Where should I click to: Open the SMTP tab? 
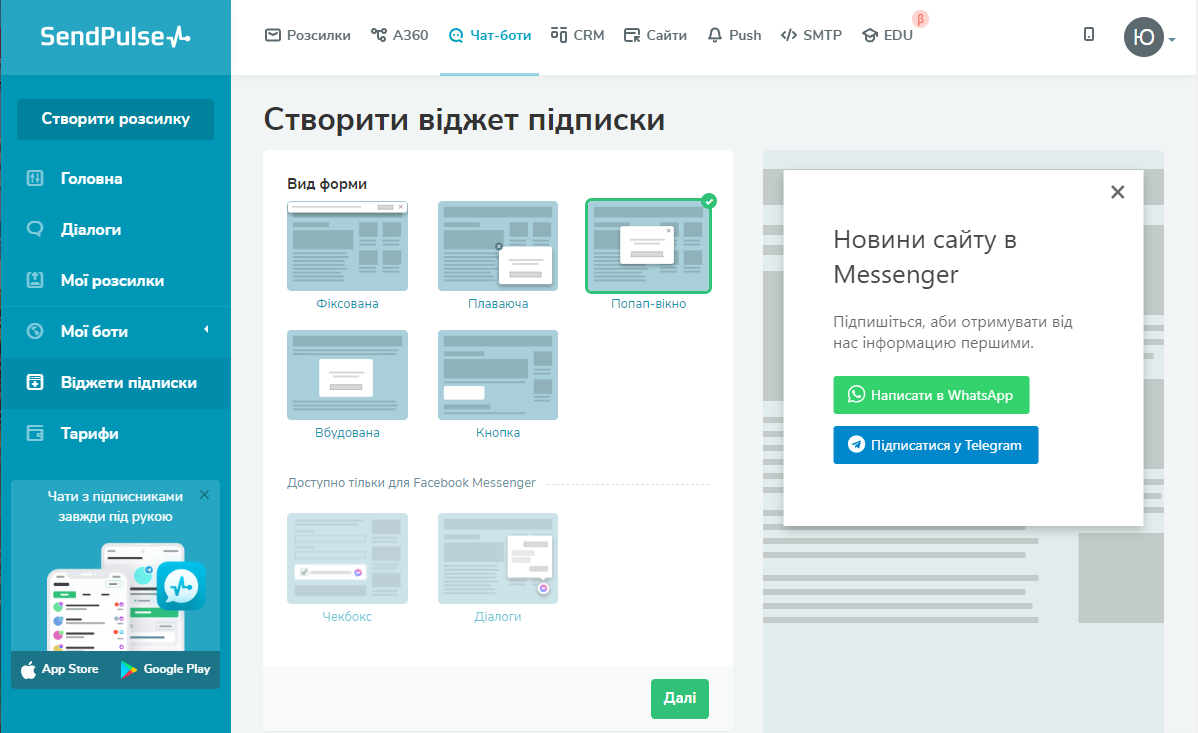(811, 35)
